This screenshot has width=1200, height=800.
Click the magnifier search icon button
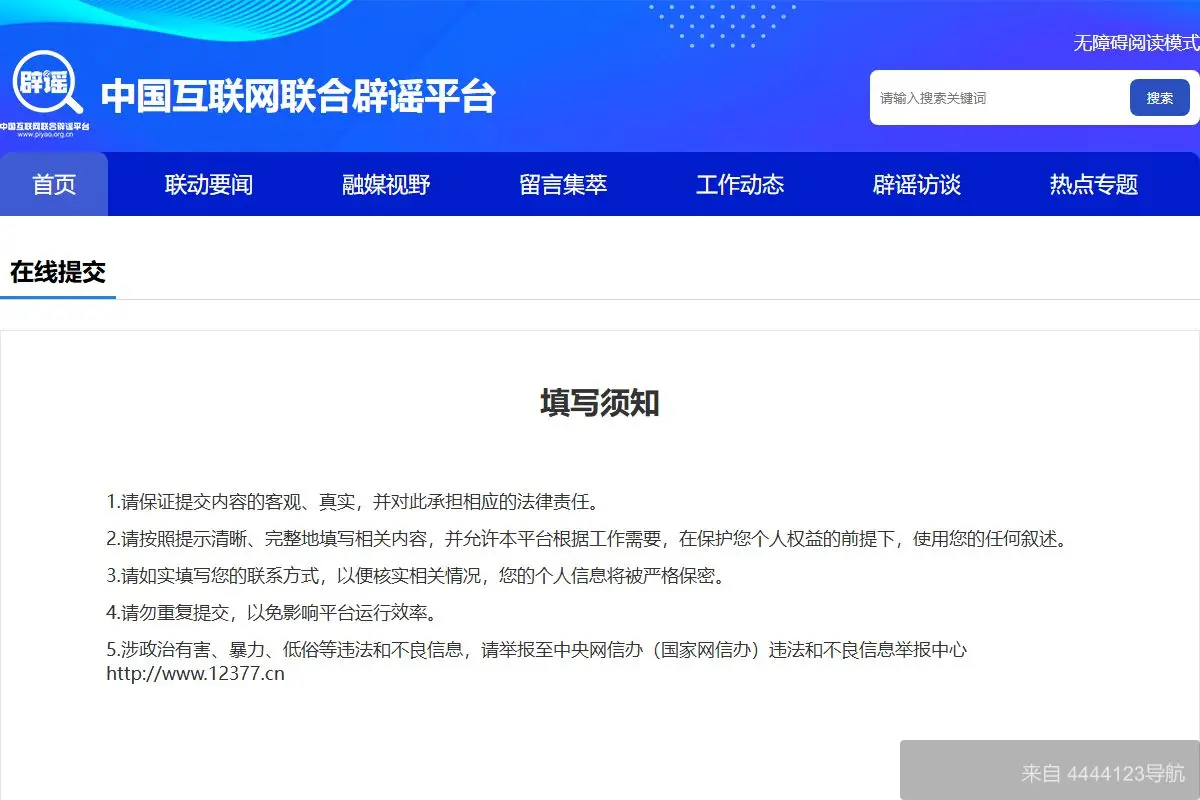coord(1160,97)
